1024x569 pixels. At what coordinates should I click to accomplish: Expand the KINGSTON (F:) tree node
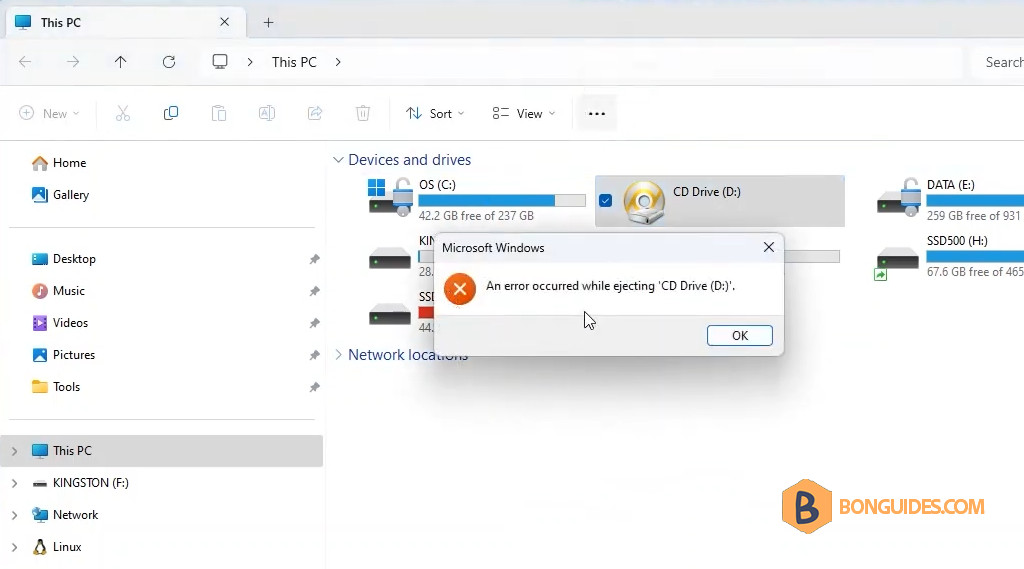(14, 483)
